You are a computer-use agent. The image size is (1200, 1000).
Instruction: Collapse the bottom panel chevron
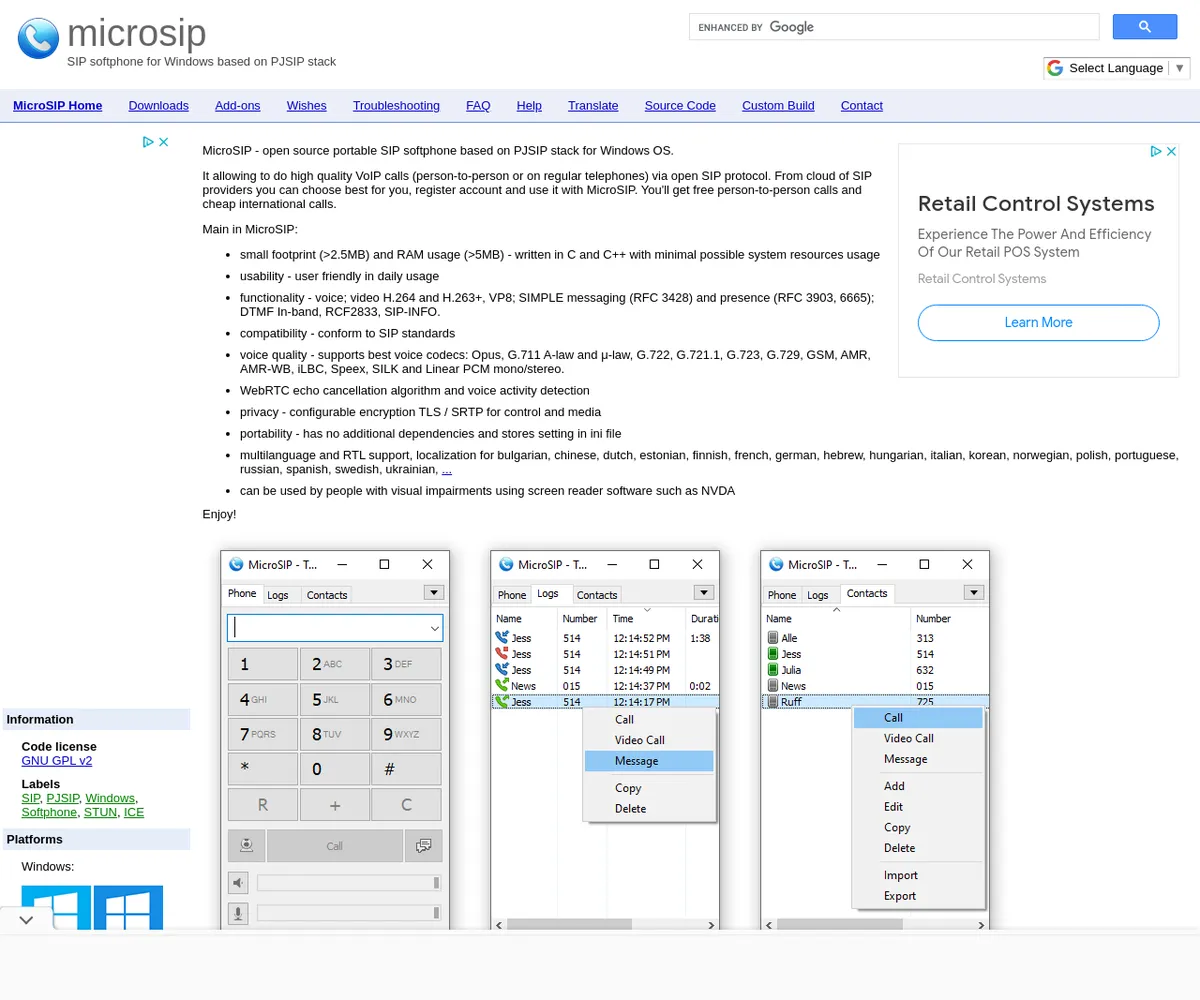(x=27, y=919)
